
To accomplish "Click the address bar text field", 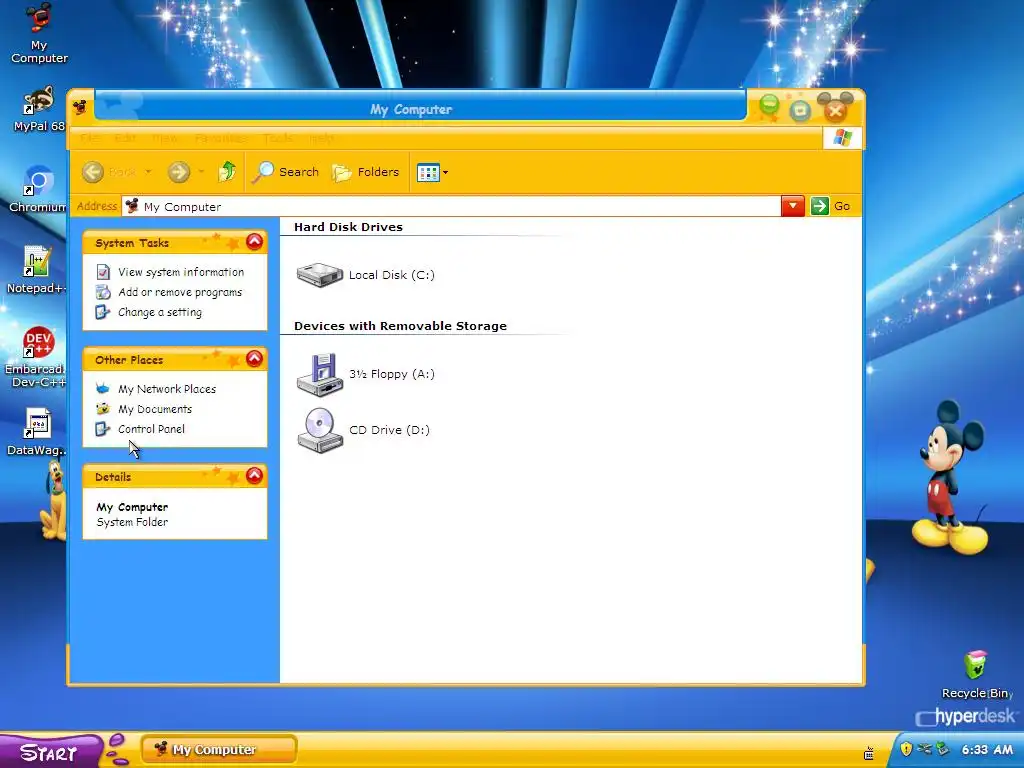I will 451,206.
